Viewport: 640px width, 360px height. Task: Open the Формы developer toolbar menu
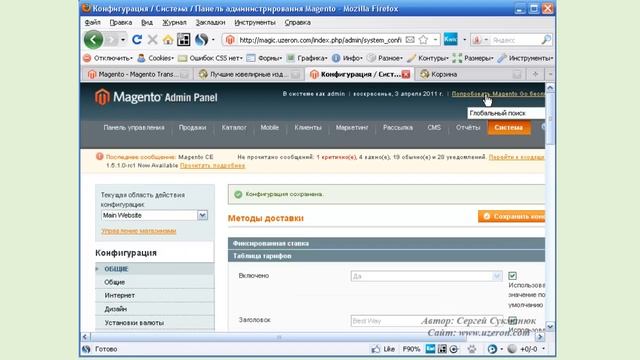(264, 58)
